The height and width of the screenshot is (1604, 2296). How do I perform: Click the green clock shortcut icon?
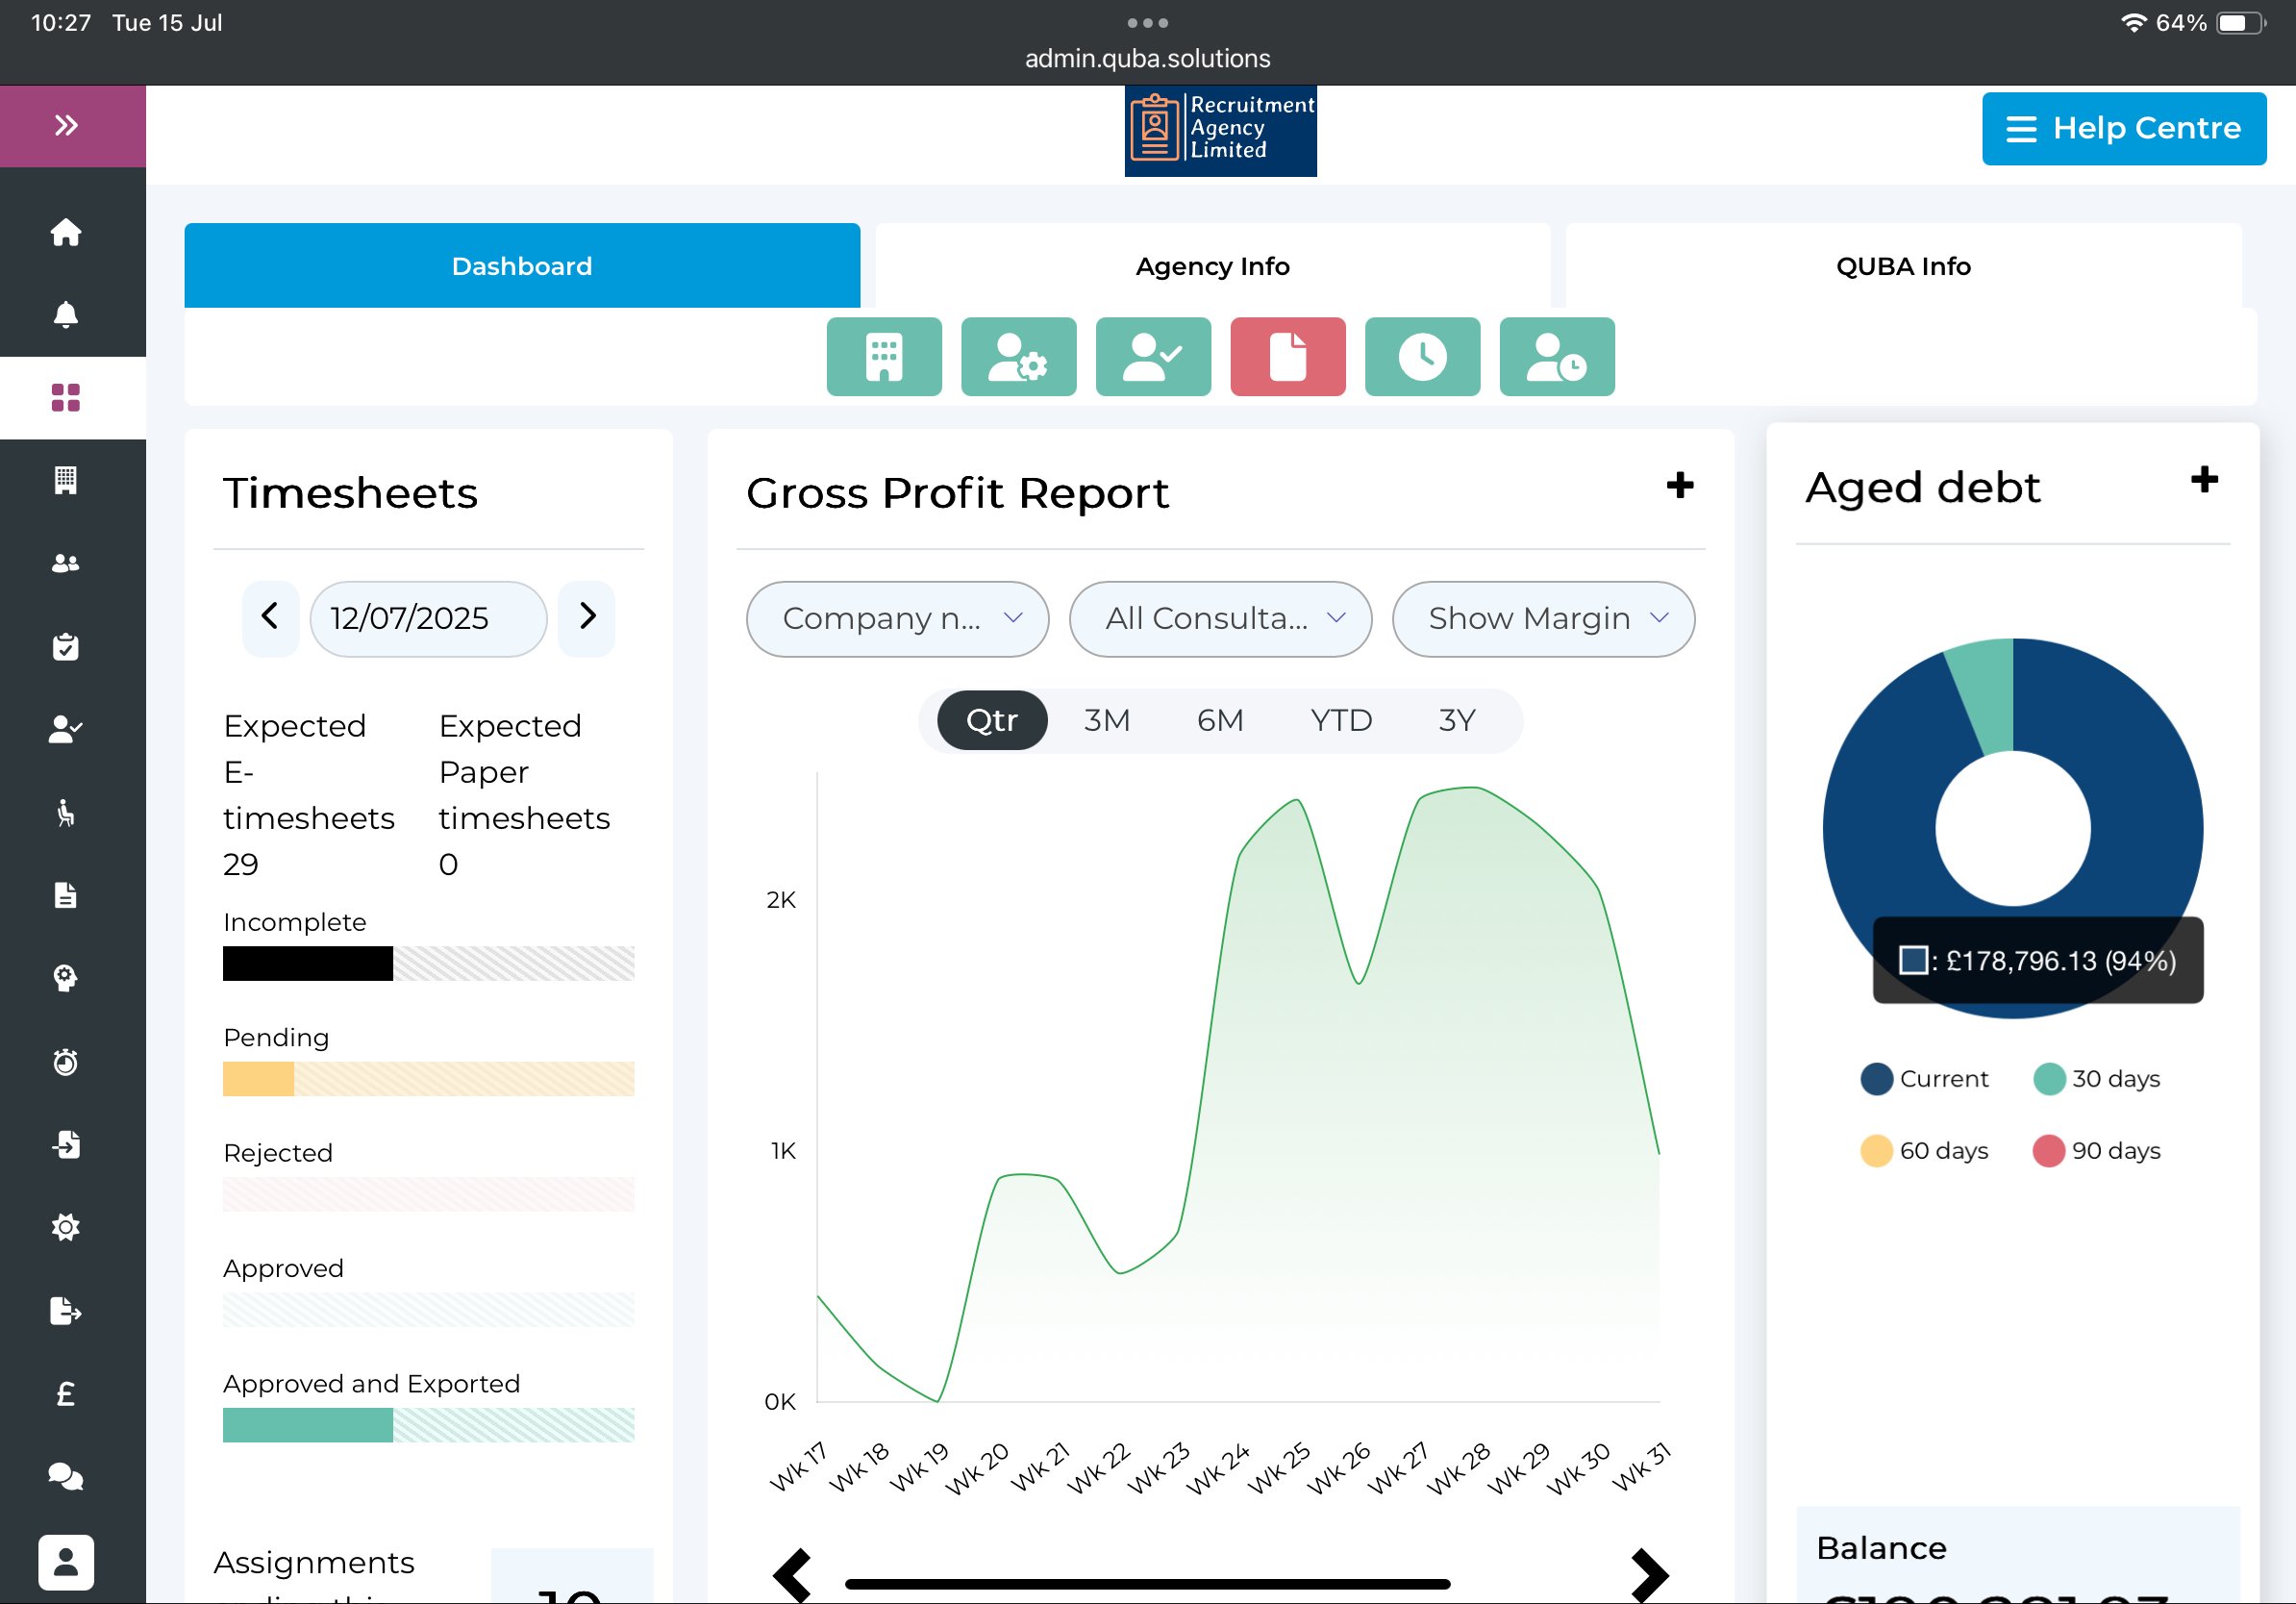pyautogui.click(x=1421, y=357)
